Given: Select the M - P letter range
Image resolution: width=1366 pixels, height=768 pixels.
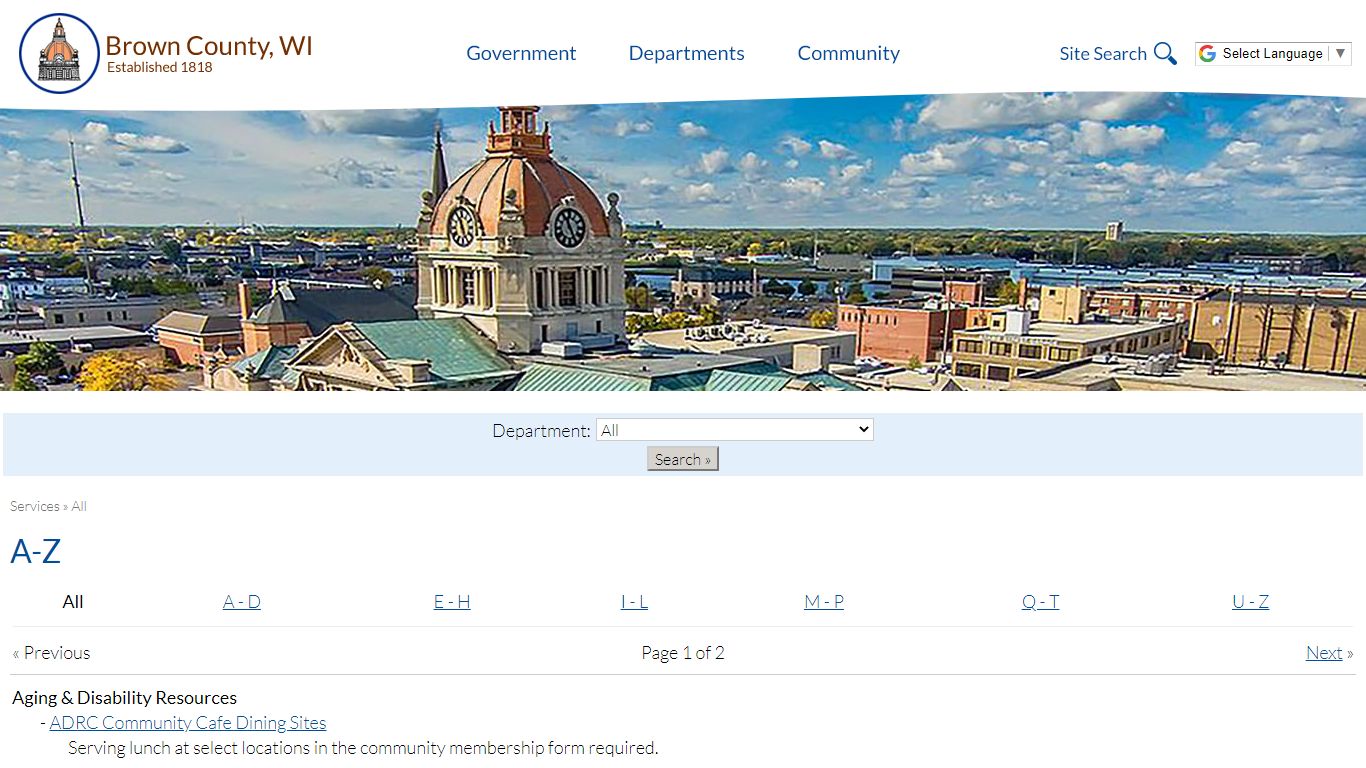Looking at the screenshot, I should click(824, 602).
